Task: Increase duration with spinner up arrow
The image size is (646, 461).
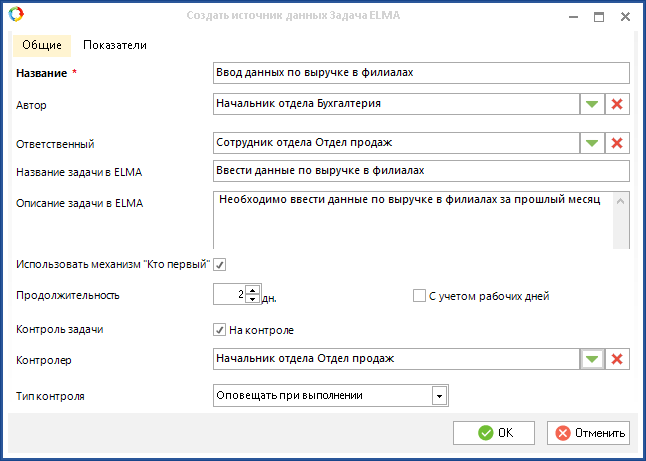Action: pos(252,290)
